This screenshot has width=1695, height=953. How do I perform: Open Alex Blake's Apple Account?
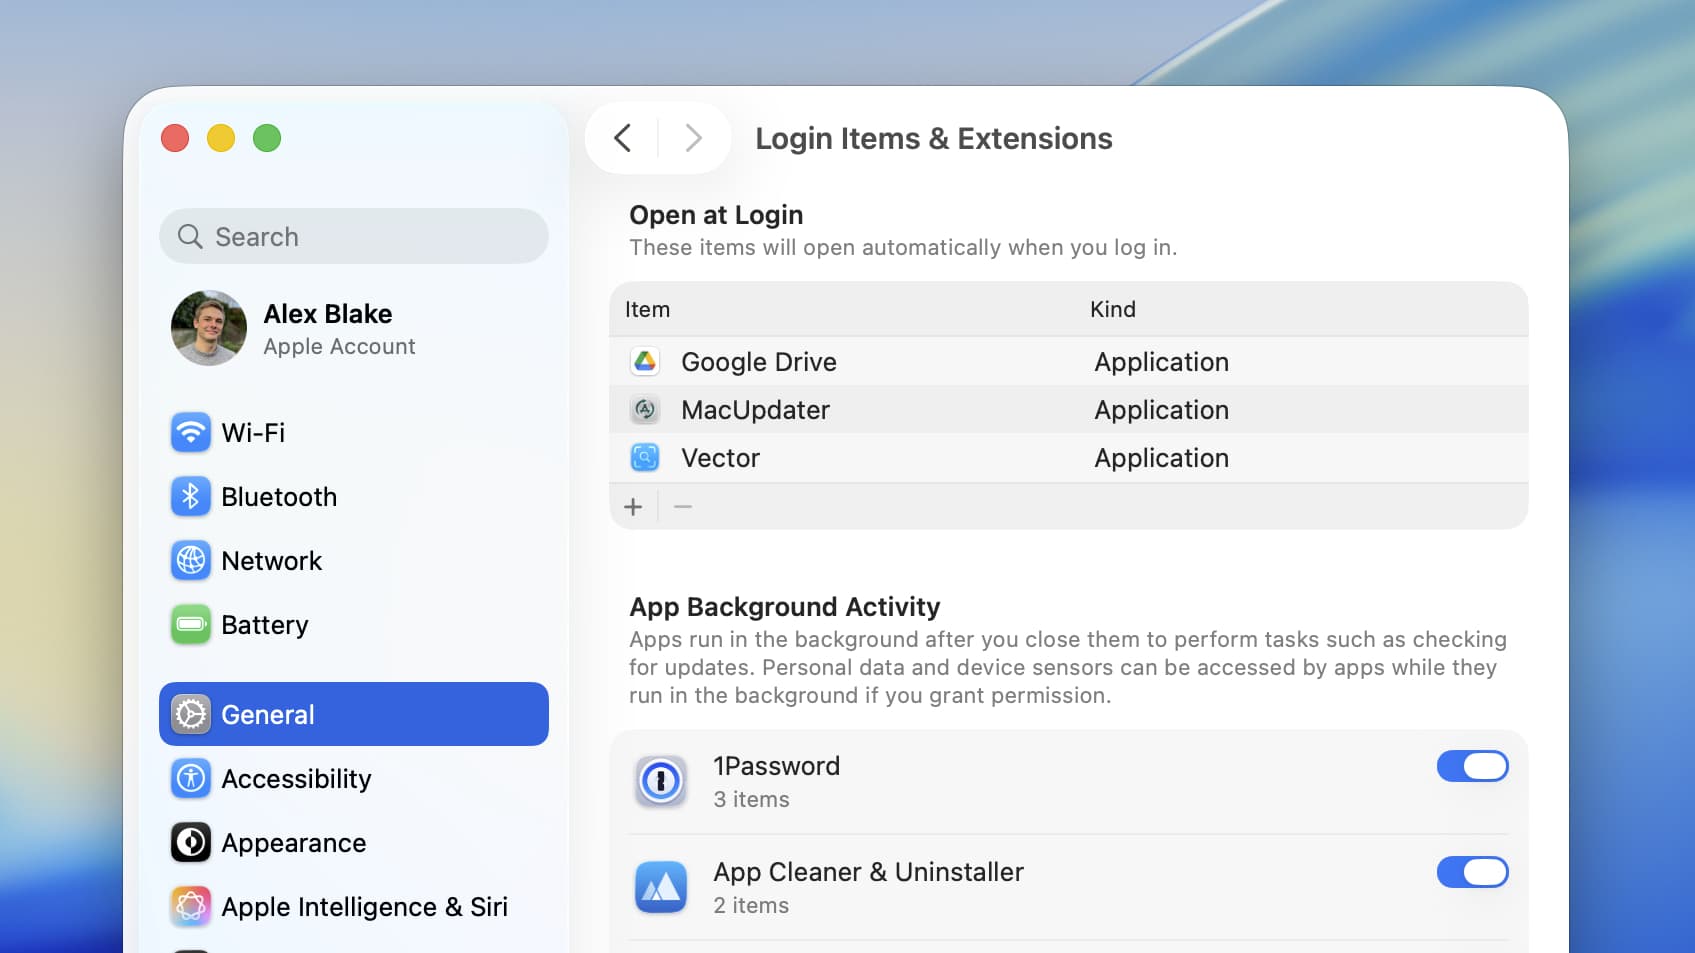tap(328, 328)
